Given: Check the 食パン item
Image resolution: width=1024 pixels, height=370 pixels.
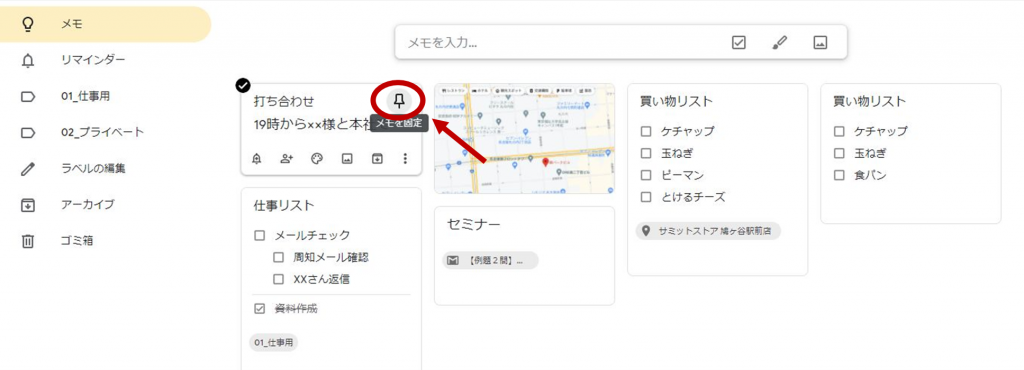Looking at the screenshot, I should [839, 176].
